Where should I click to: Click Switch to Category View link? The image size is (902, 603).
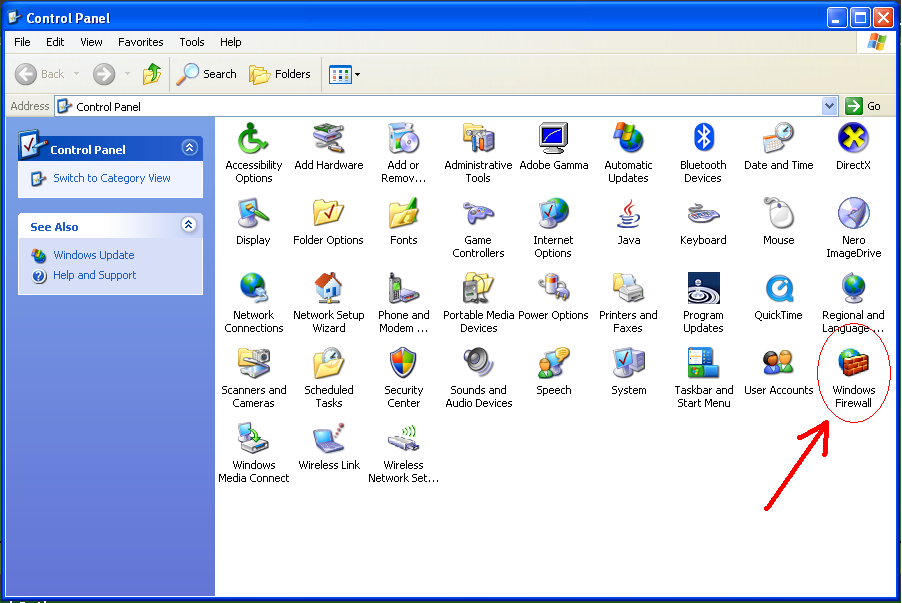[x=111, y=178]
